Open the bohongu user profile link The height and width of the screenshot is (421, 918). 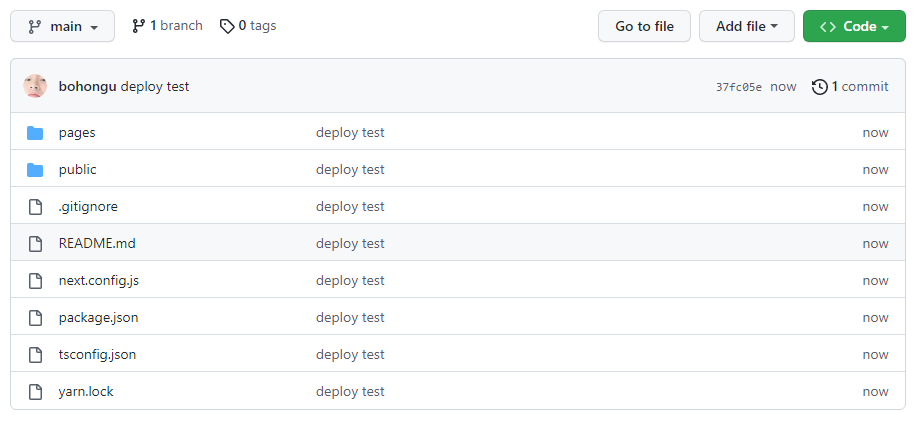point(87,87)
